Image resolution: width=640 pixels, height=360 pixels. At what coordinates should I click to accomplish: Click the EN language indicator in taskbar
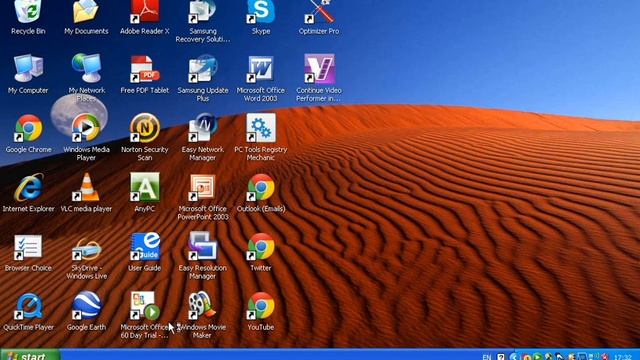(x=487, y=357)
